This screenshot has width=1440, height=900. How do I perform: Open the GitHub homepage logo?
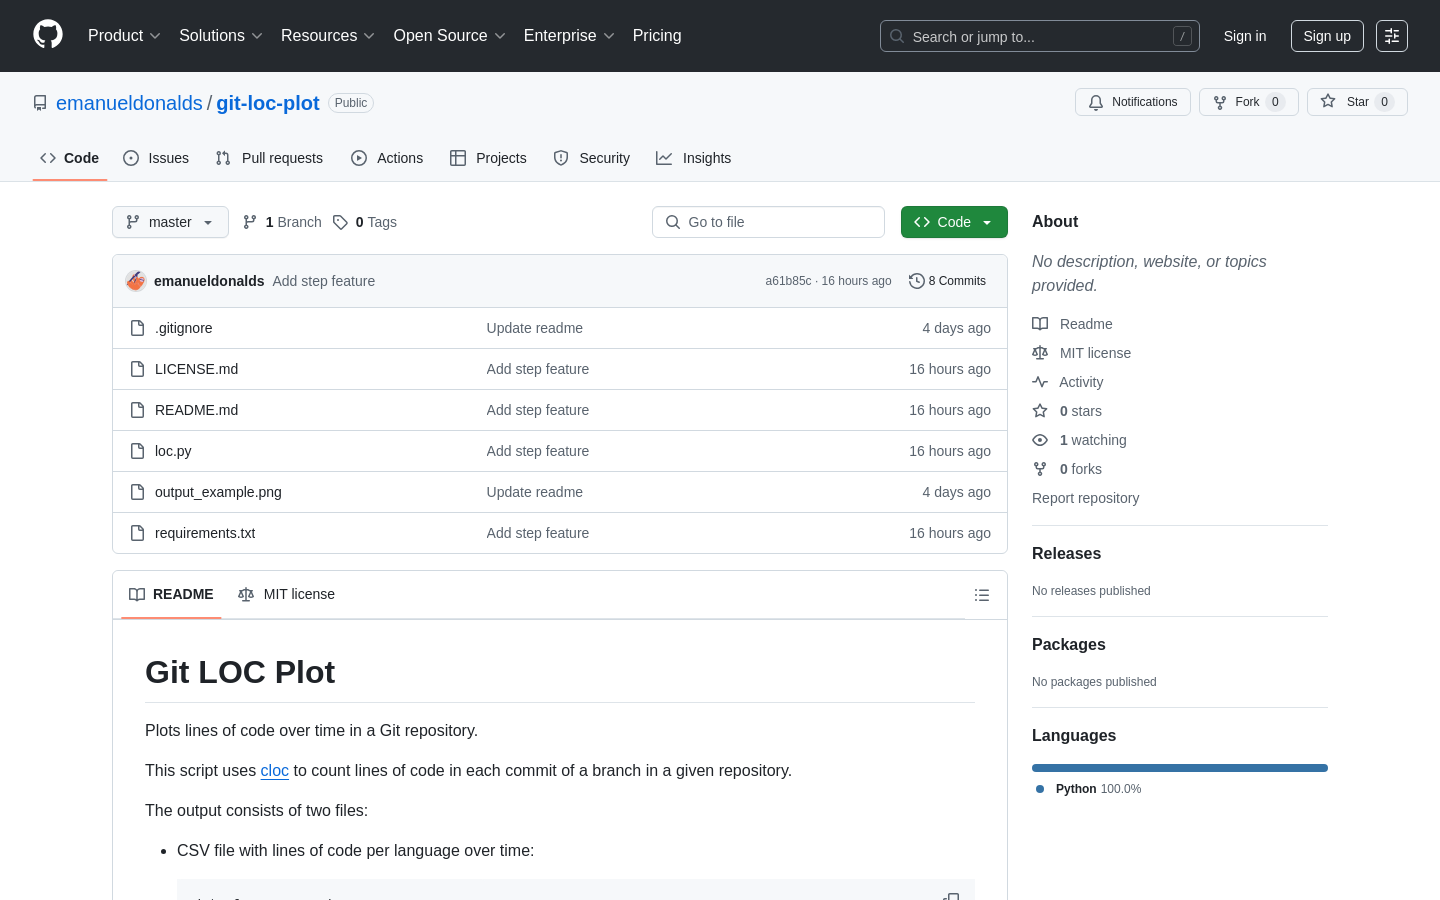48,35
